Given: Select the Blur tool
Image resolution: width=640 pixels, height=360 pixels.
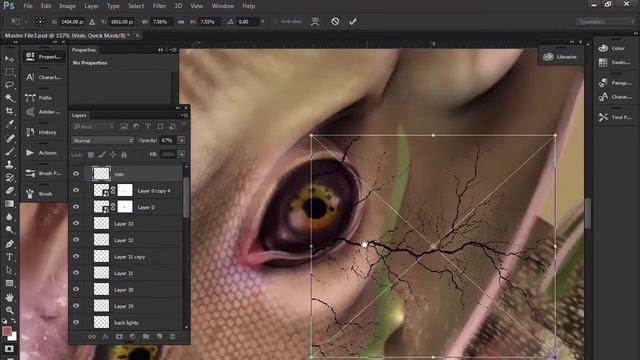Looking at the screenshot, I should [x=9, y=217].
